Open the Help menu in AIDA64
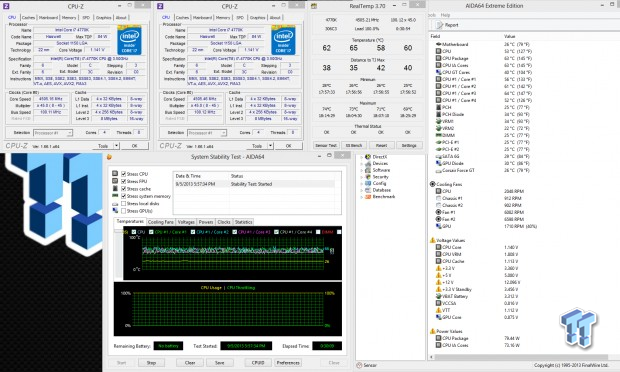620x372 pixels. (x=446, y=15)
